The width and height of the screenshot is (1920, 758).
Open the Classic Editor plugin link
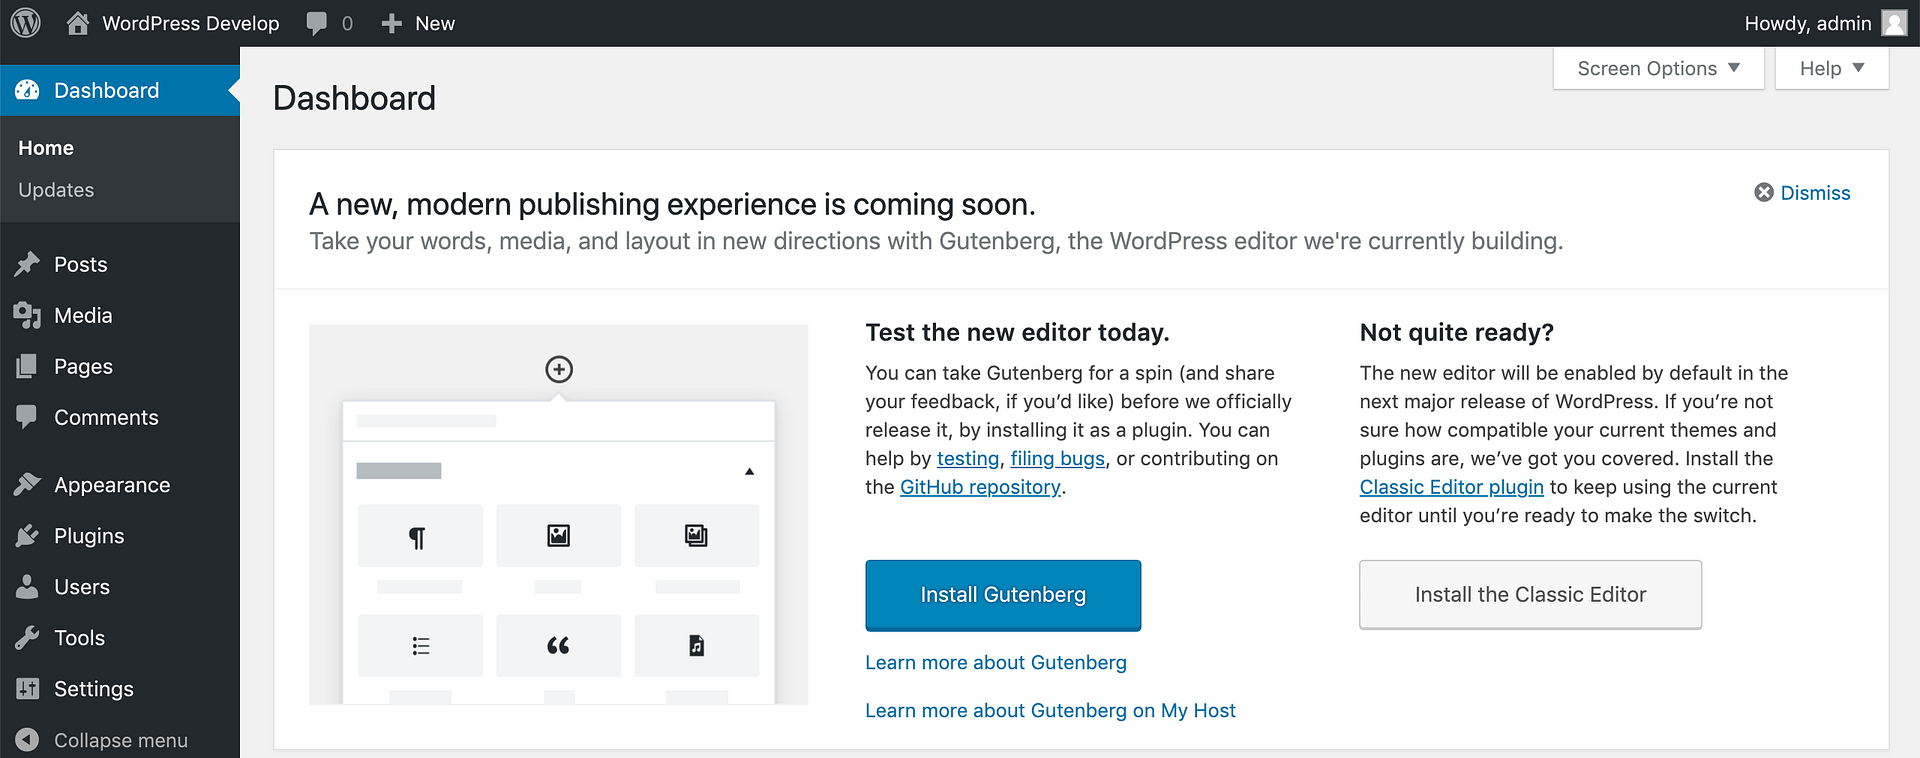[1452, 487]
